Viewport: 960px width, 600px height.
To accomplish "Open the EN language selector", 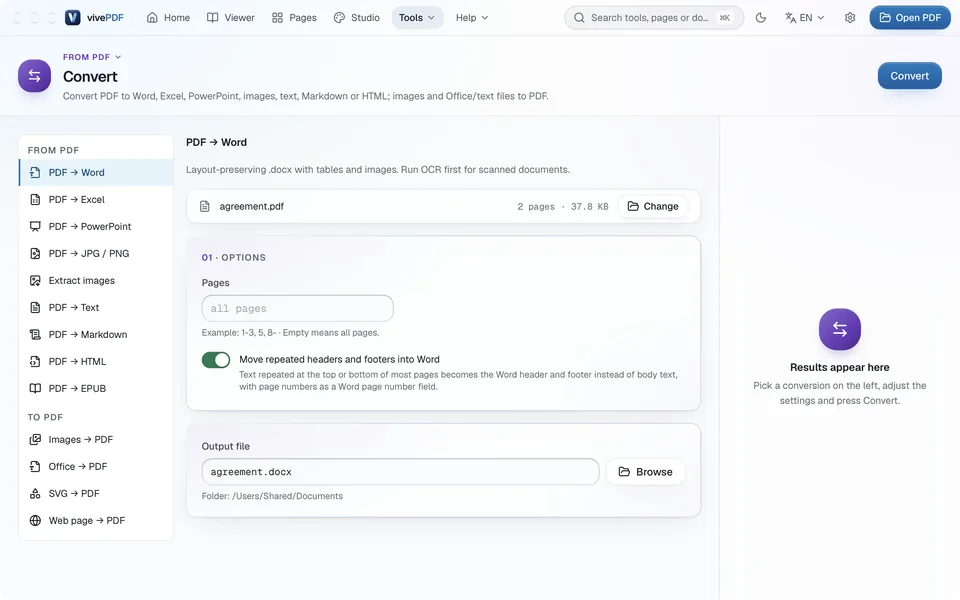I will tap(804, 18).
